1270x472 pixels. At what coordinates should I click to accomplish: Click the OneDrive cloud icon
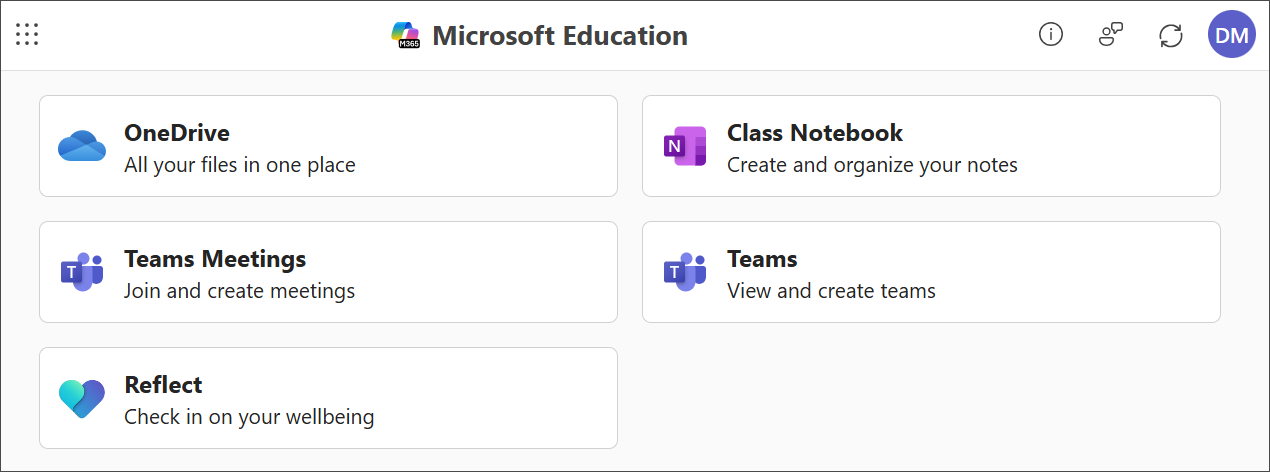[82, 146]
